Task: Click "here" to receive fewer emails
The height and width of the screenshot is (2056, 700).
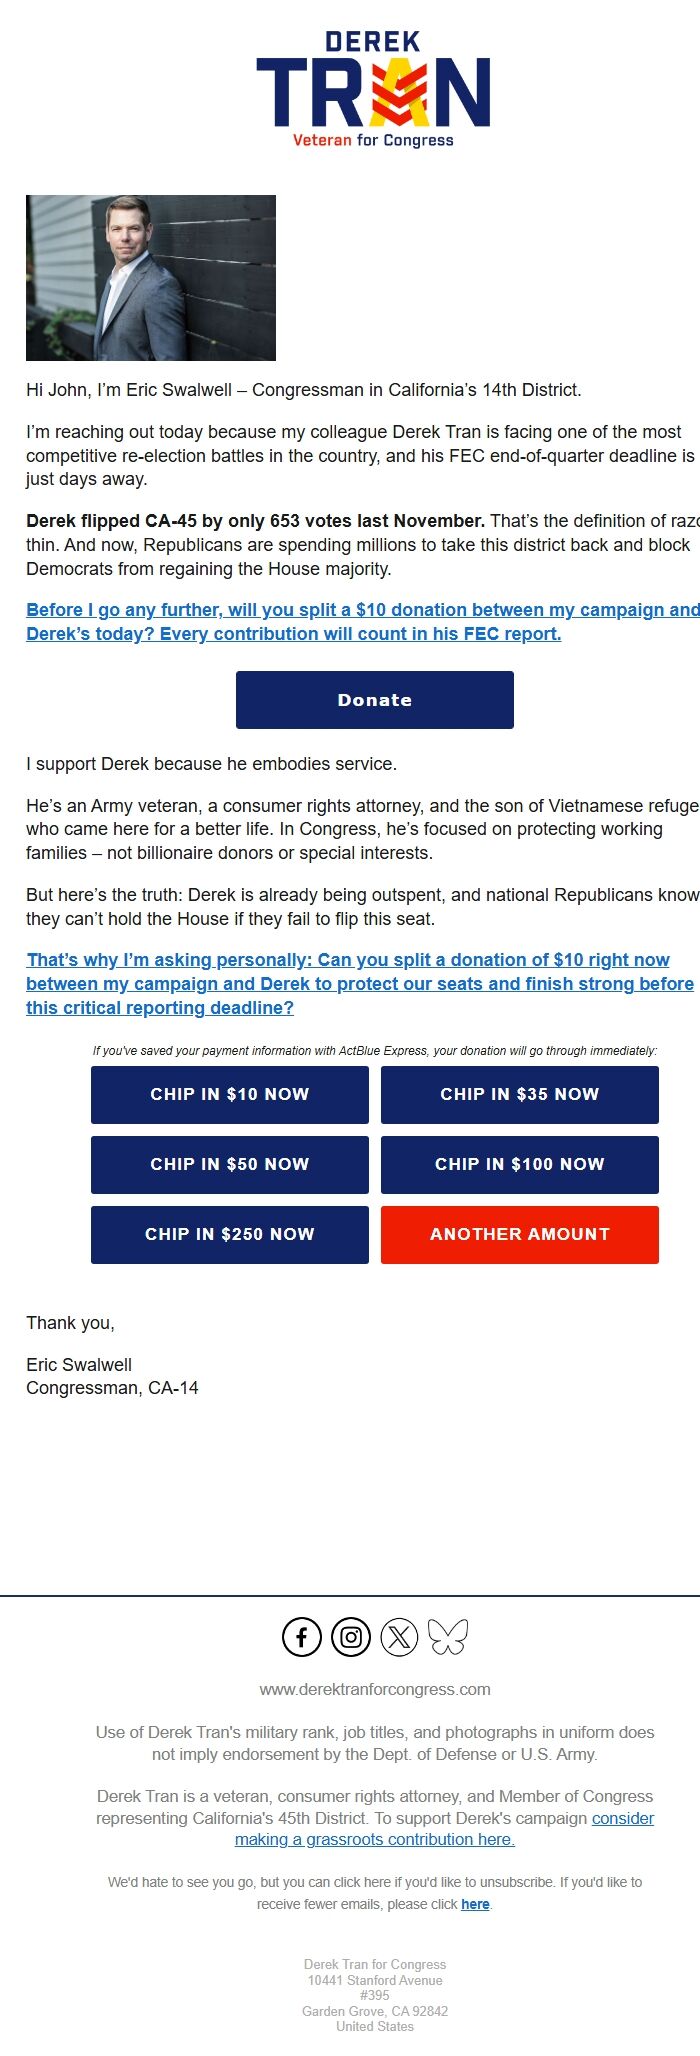Action: point(475,1905)
